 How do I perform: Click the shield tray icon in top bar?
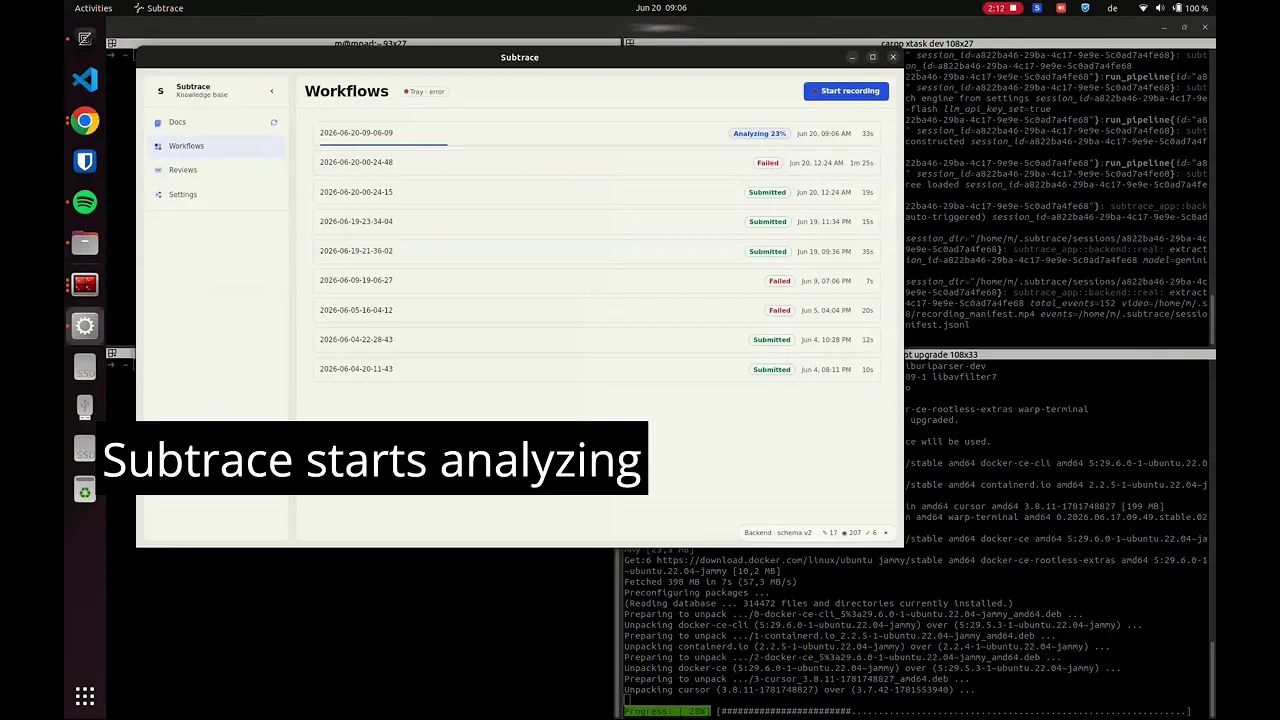point(1085,8)
